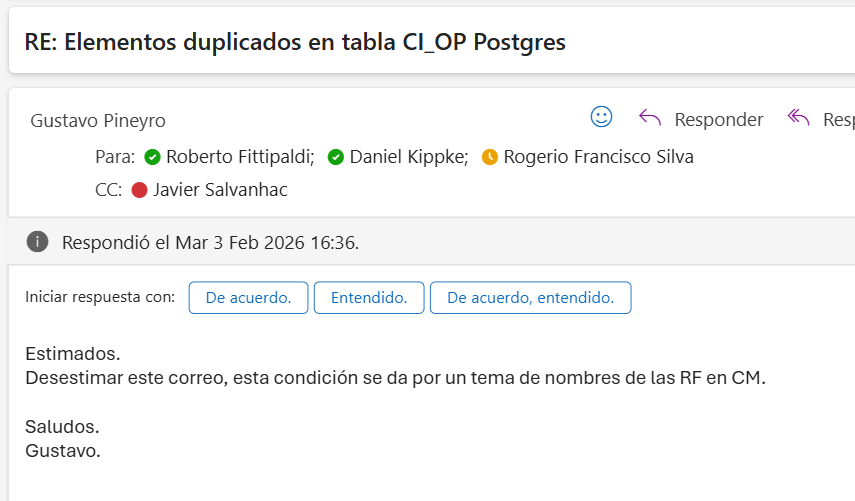Image resolution: width=855 pixels, height=501 pixels.
Task: Open recipient Roberto Fittipaldi's name
Action: 240,157
